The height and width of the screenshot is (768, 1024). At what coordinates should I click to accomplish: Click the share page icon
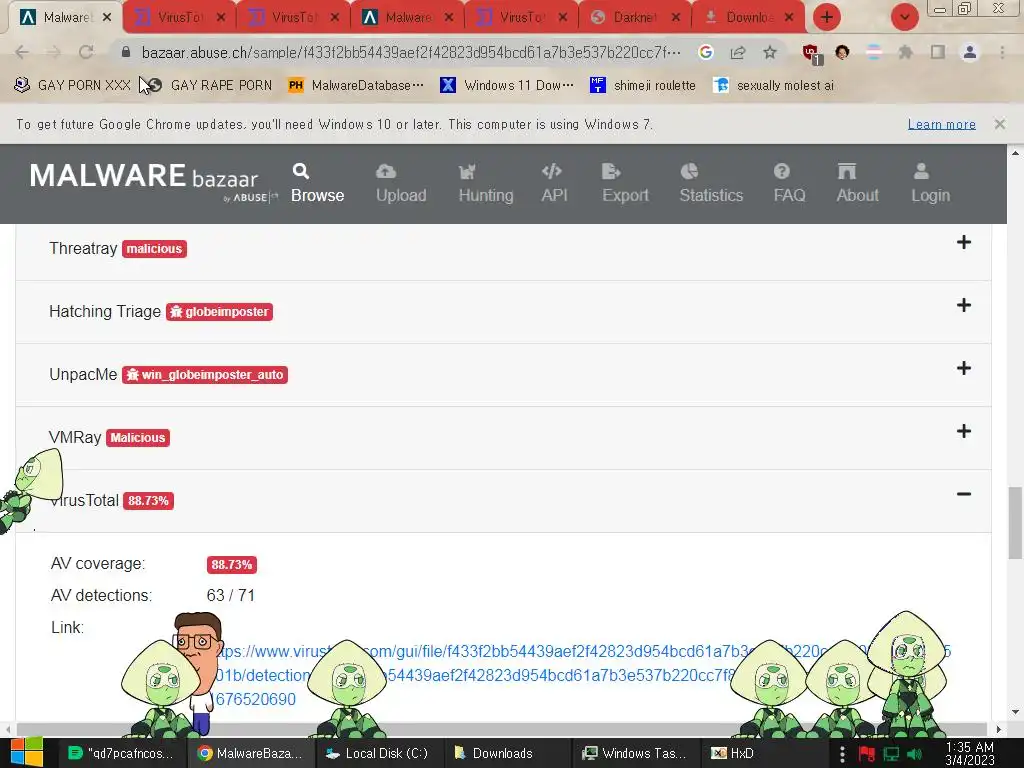click(738, 52)
